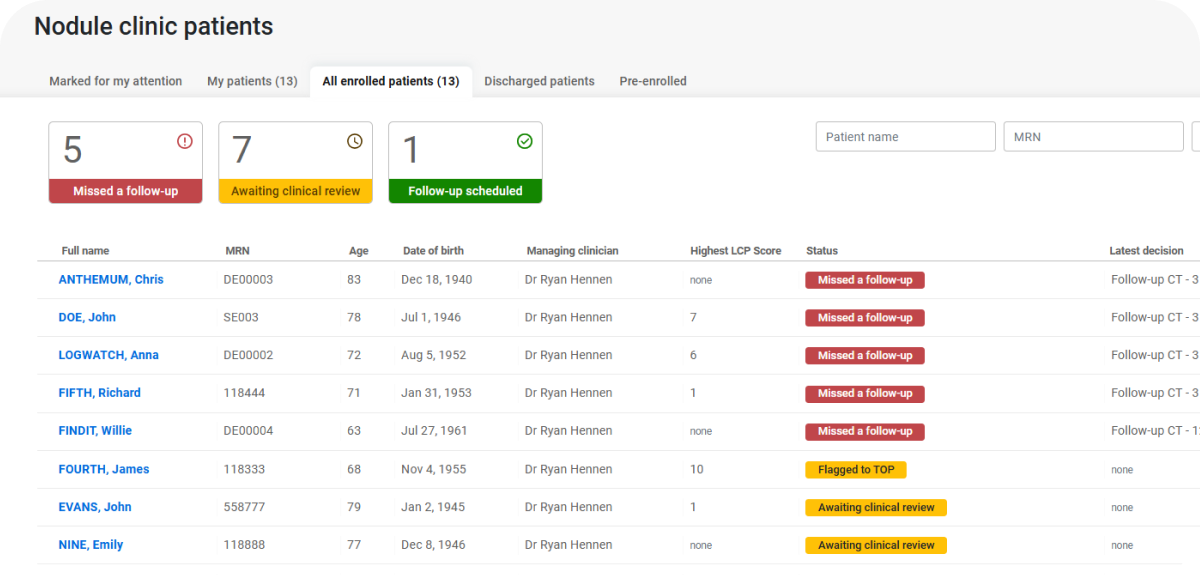Go to the Pre-enrolled tab
1200x575 pixels.
coord(653,82)
